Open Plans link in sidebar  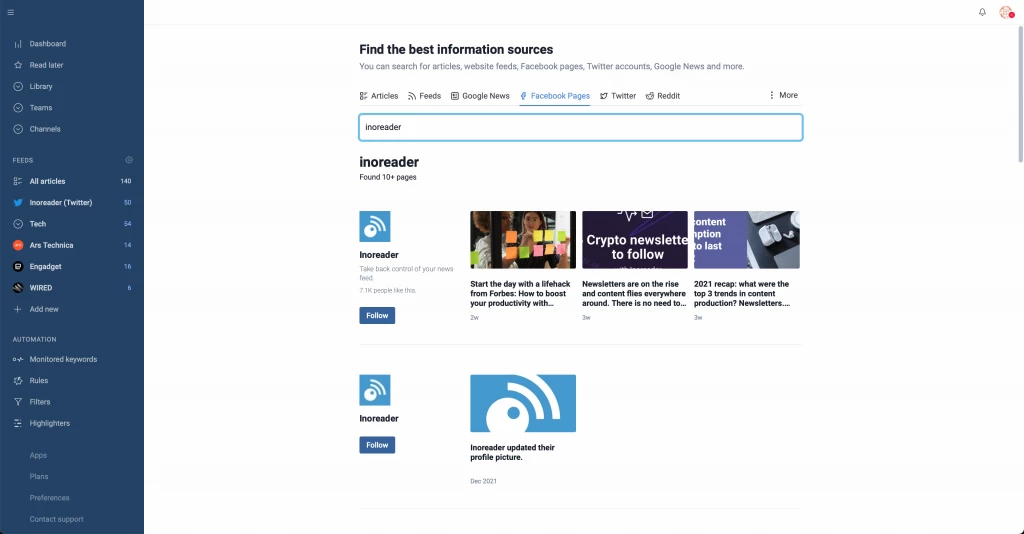tap(39, 477)
